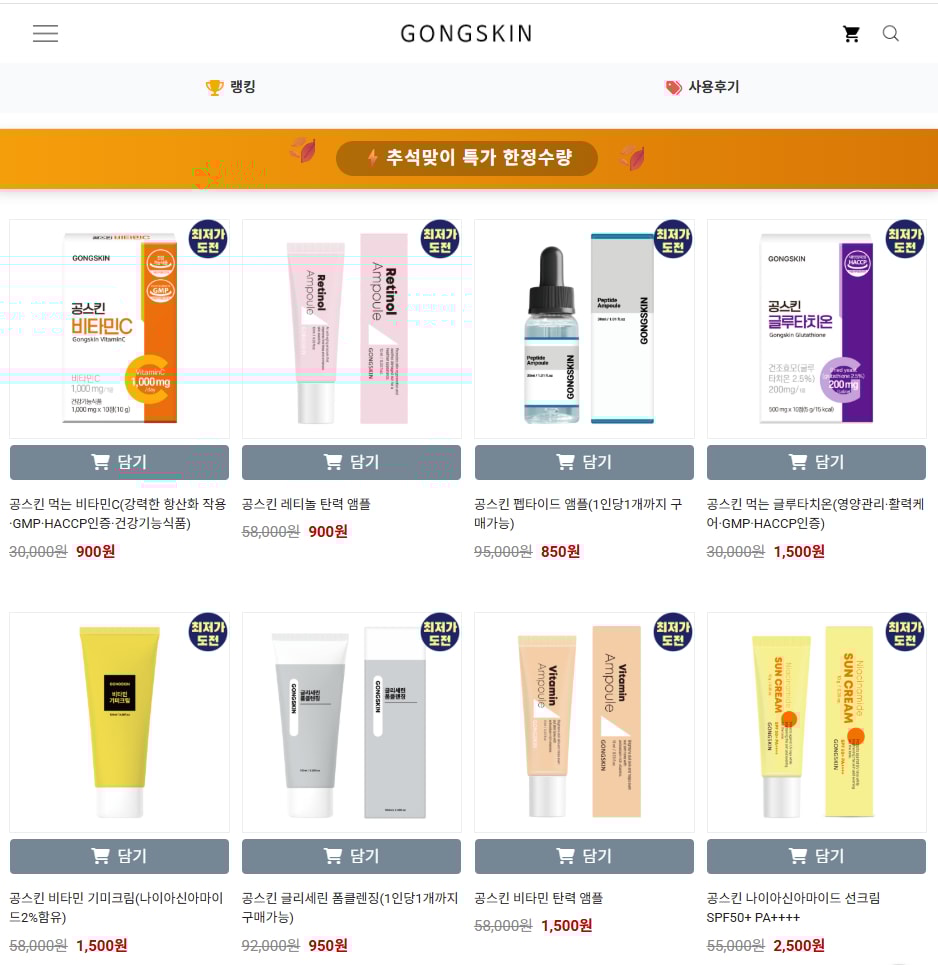Open 공스킨 비타민 탄력 앰플 product title

coord(539,898)
